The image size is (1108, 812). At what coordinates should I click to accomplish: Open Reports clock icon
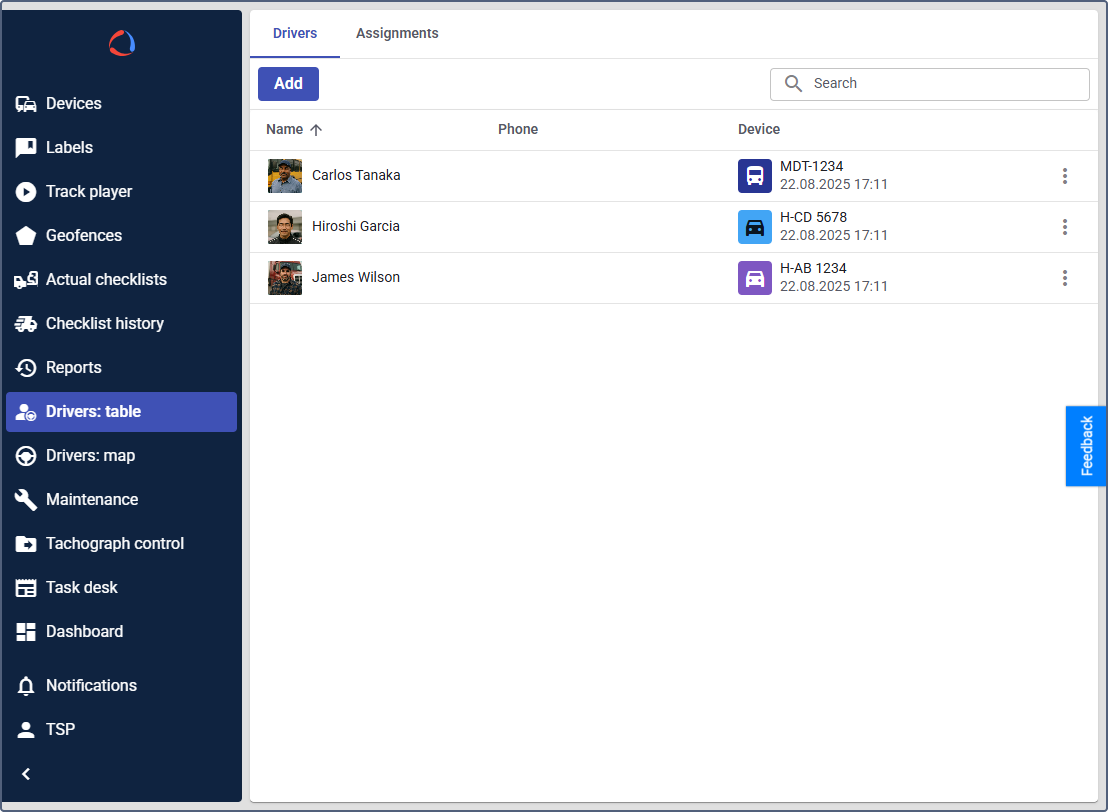pos(26,367)
